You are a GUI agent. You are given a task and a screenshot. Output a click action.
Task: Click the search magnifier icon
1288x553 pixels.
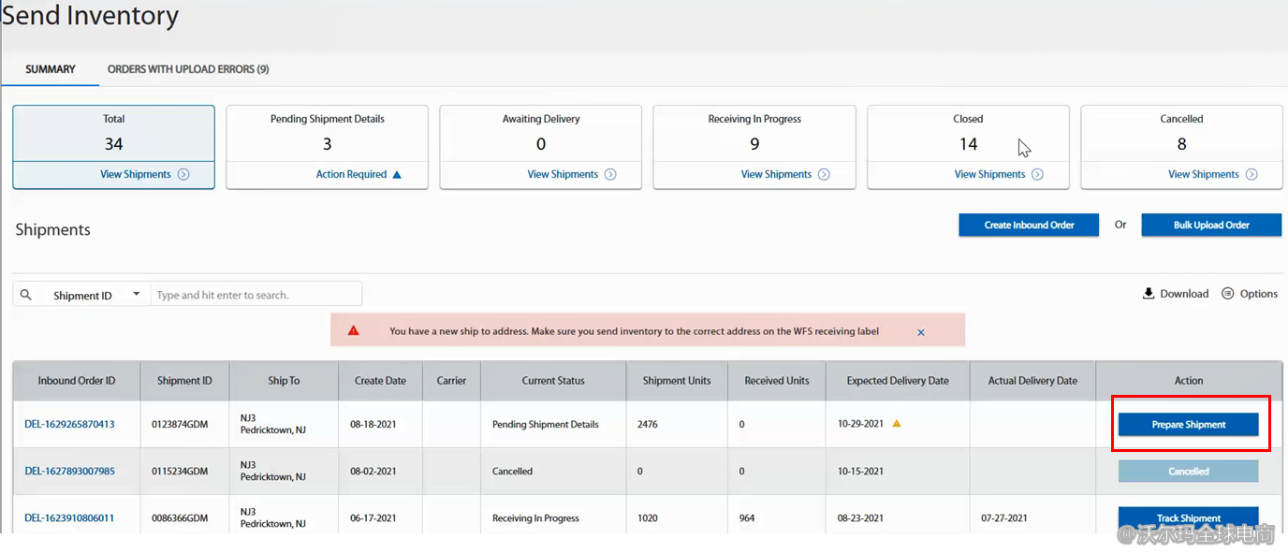[26, 295]
